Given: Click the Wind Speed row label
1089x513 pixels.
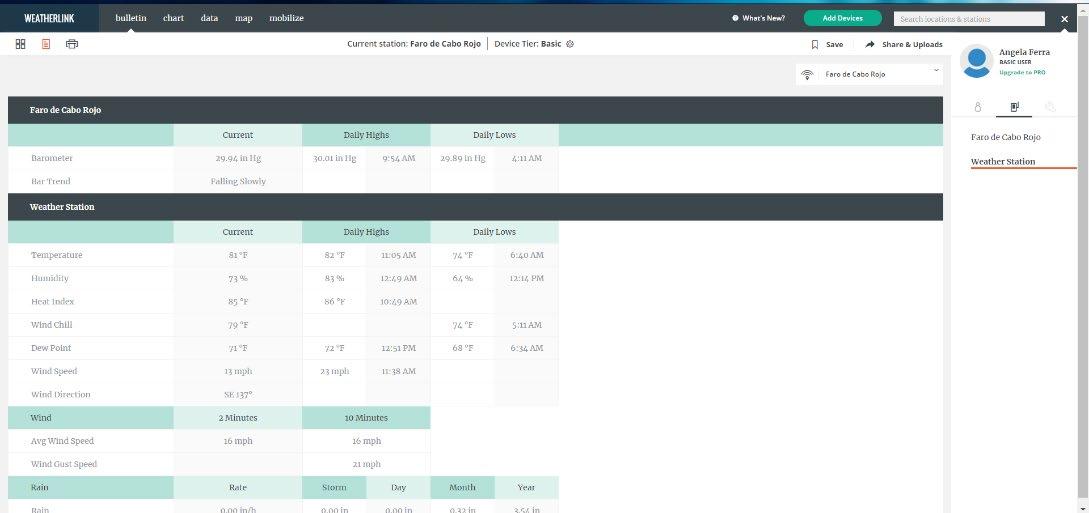Looking at the screenshot, I should pyautogui.click(x=54, y=371).
